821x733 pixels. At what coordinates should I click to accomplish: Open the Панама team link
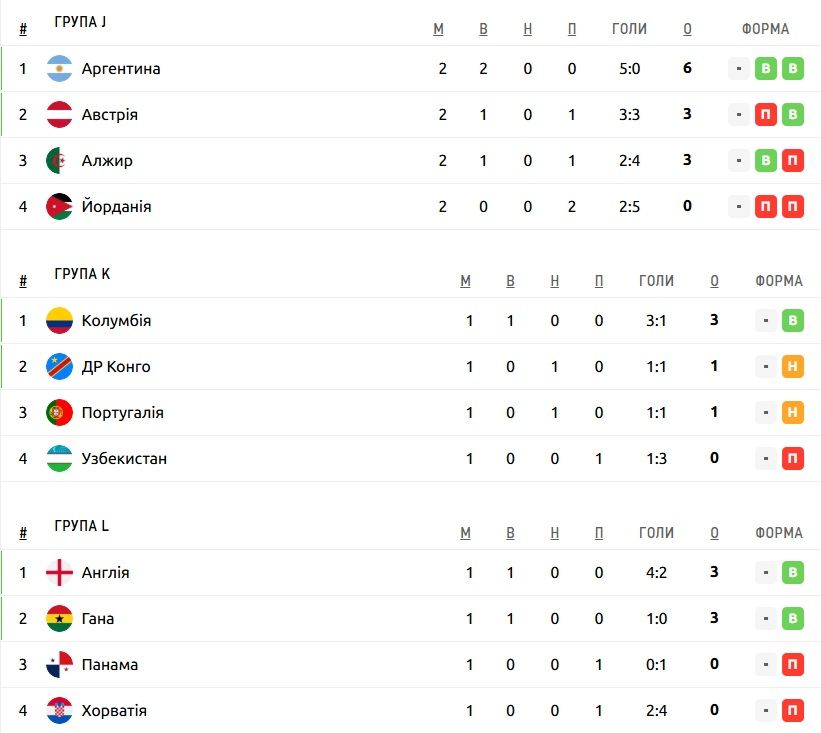click(110, 665)
